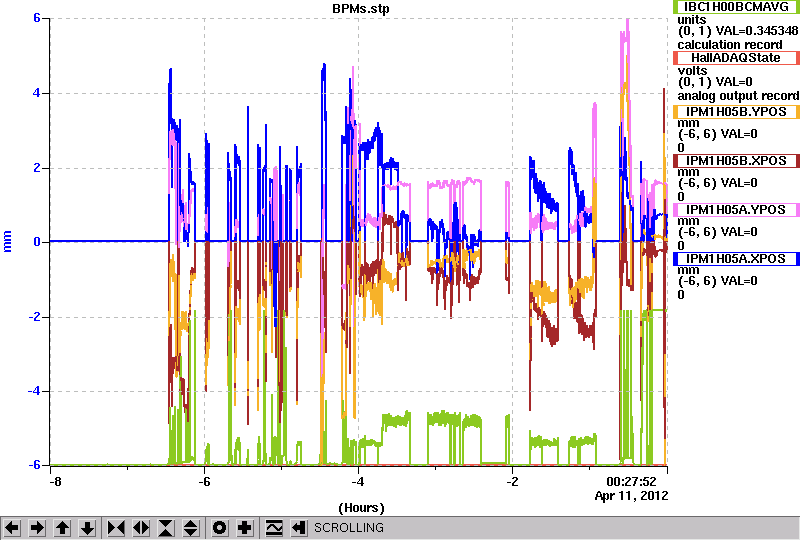
Task: Click the horizontal zoom-in bowtie icon
Action: click(116, 527)
